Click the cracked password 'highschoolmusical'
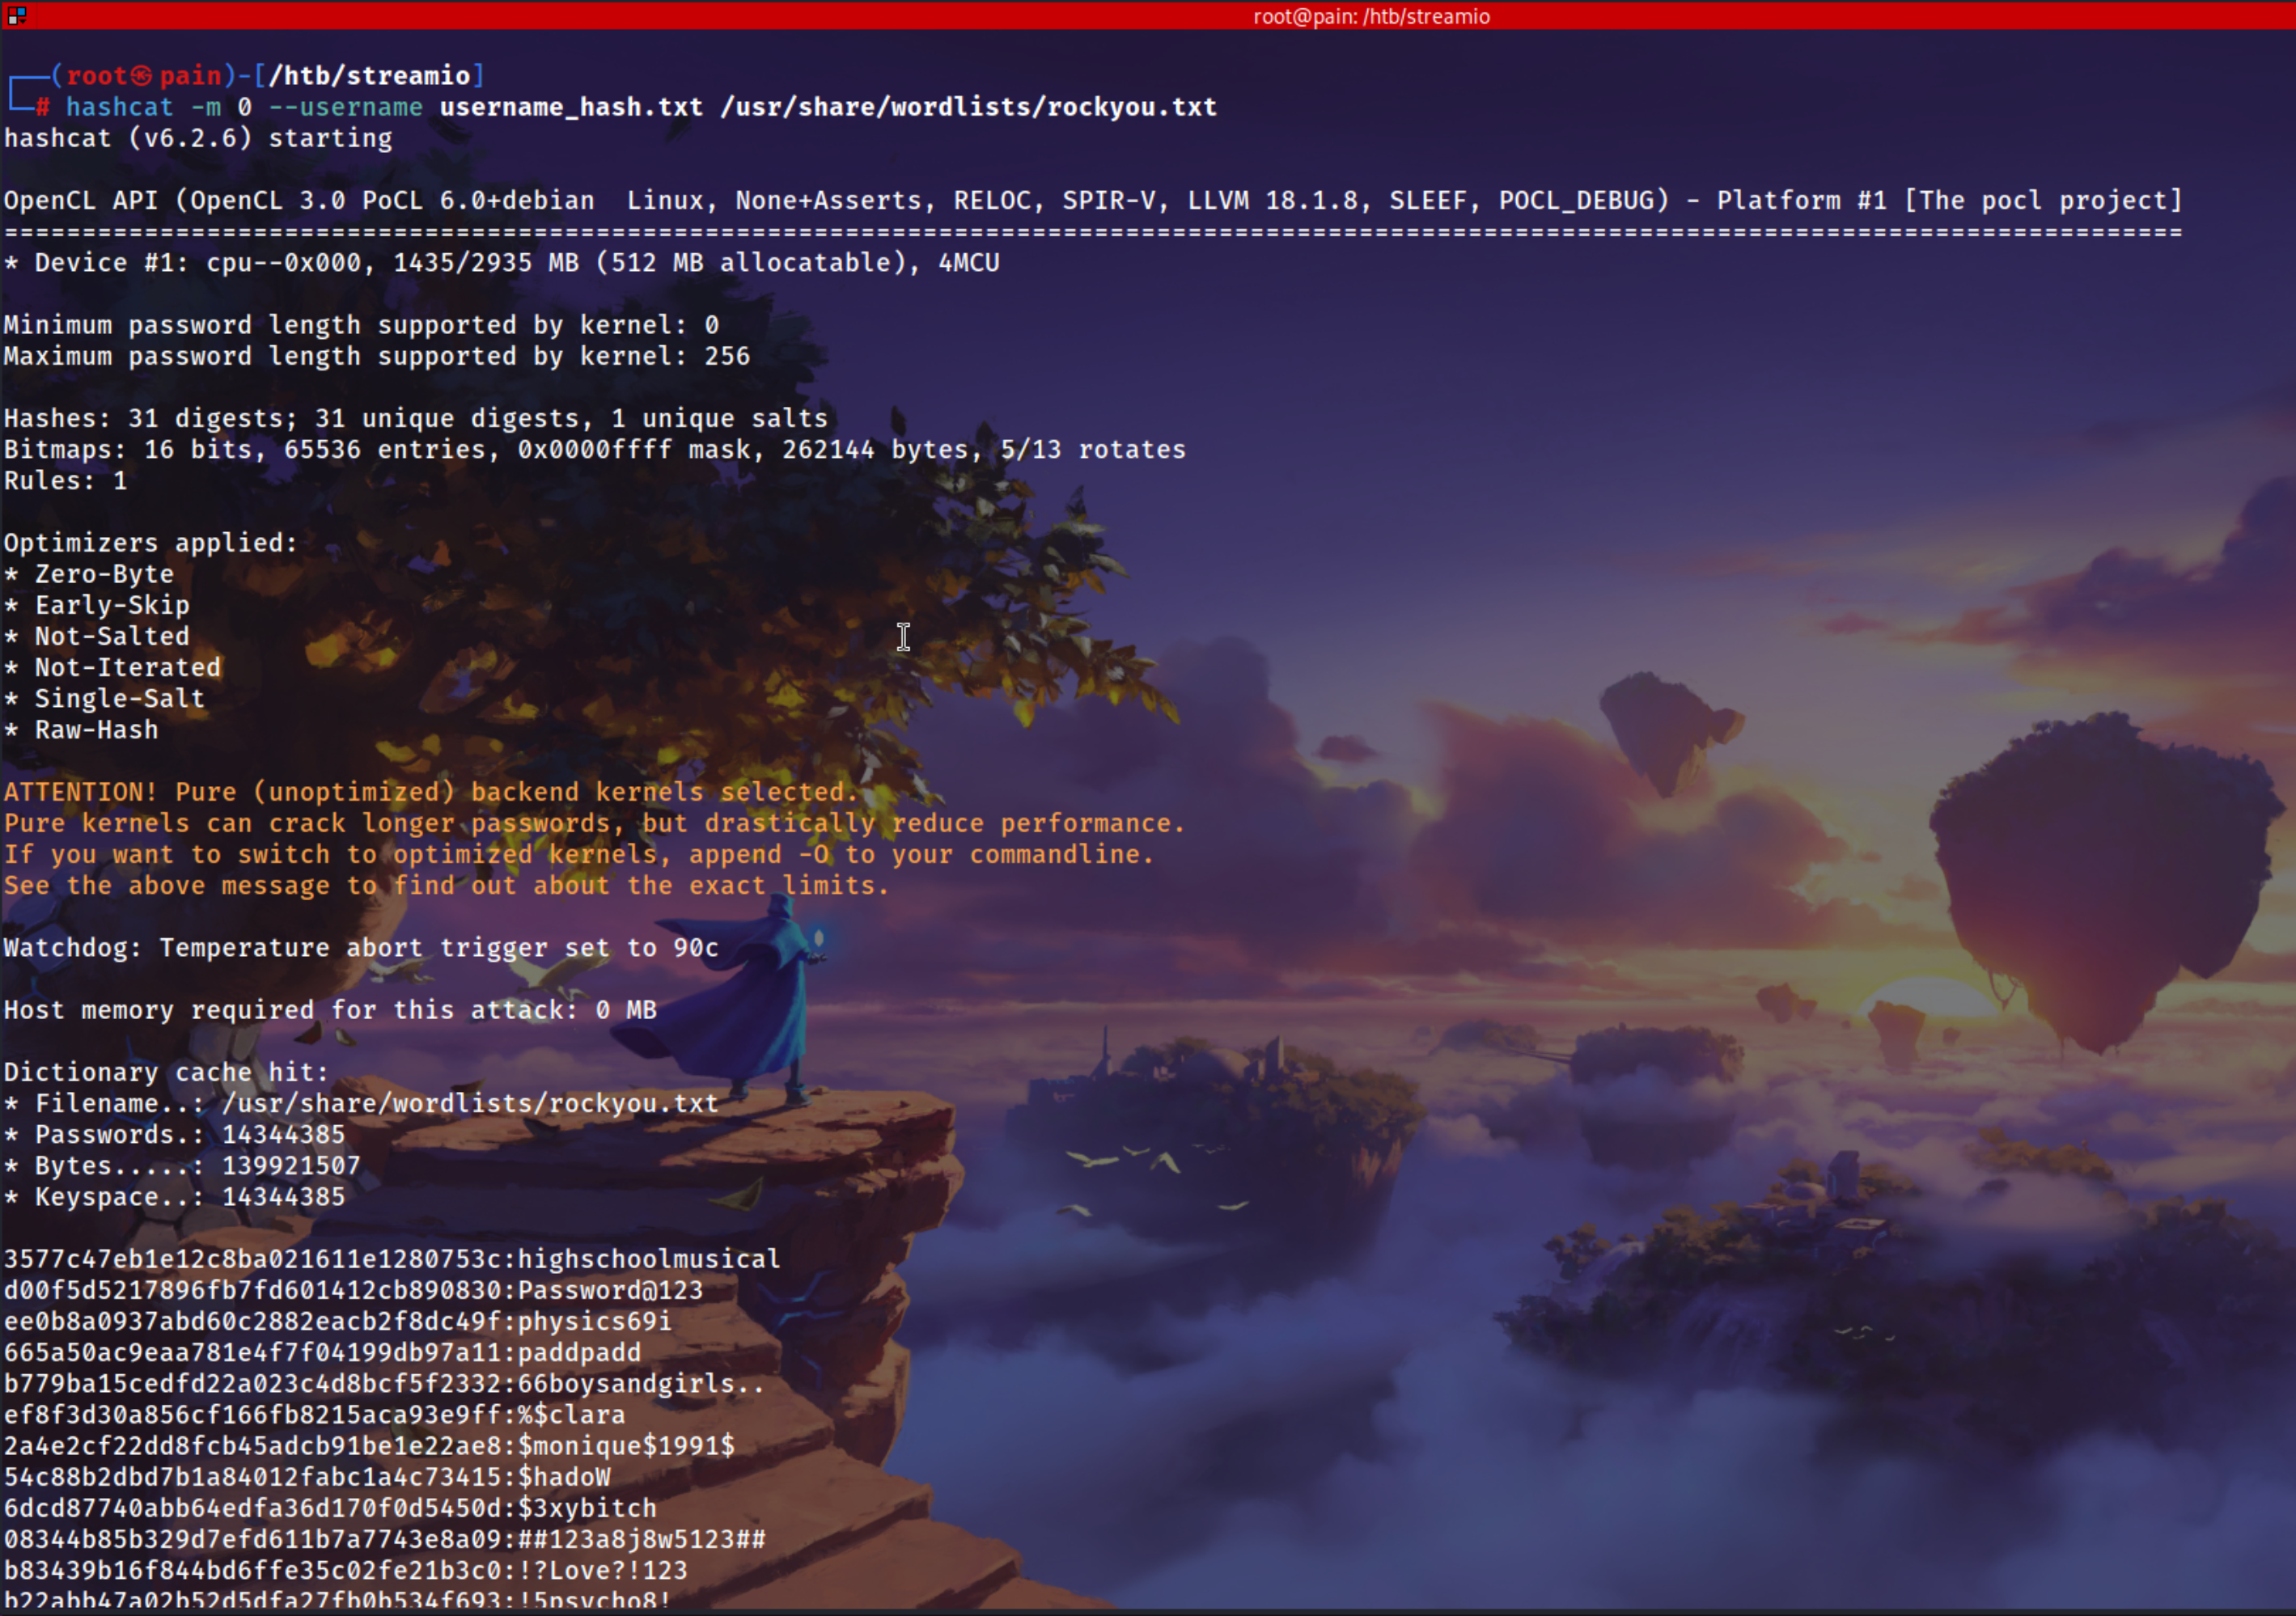The image size is (2296, 1616). tap(648, 1259)
